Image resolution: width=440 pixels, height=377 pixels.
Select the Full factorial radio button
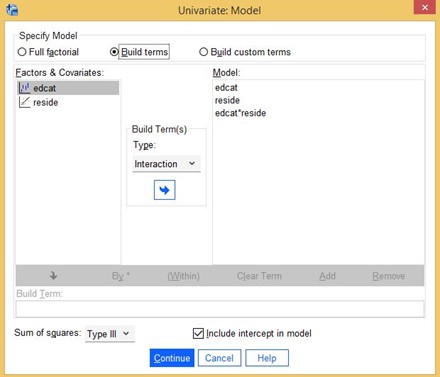22,52
